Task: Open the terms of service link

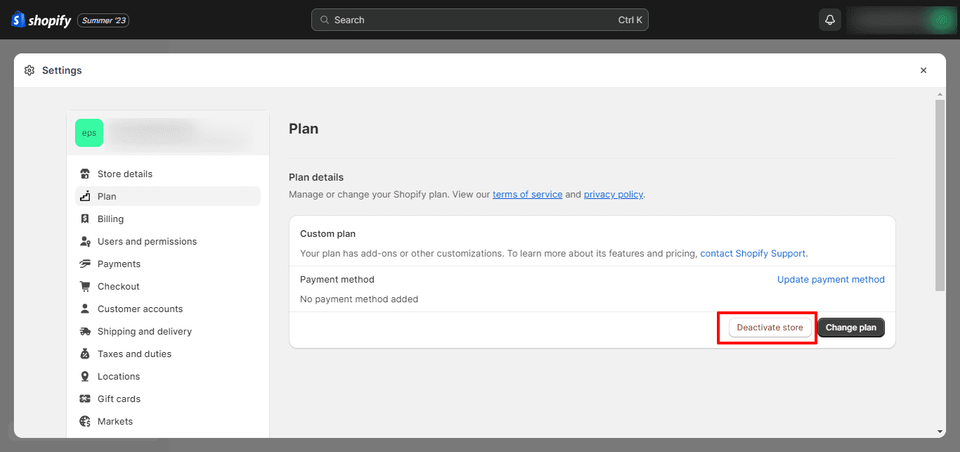Action: (527, 195)
